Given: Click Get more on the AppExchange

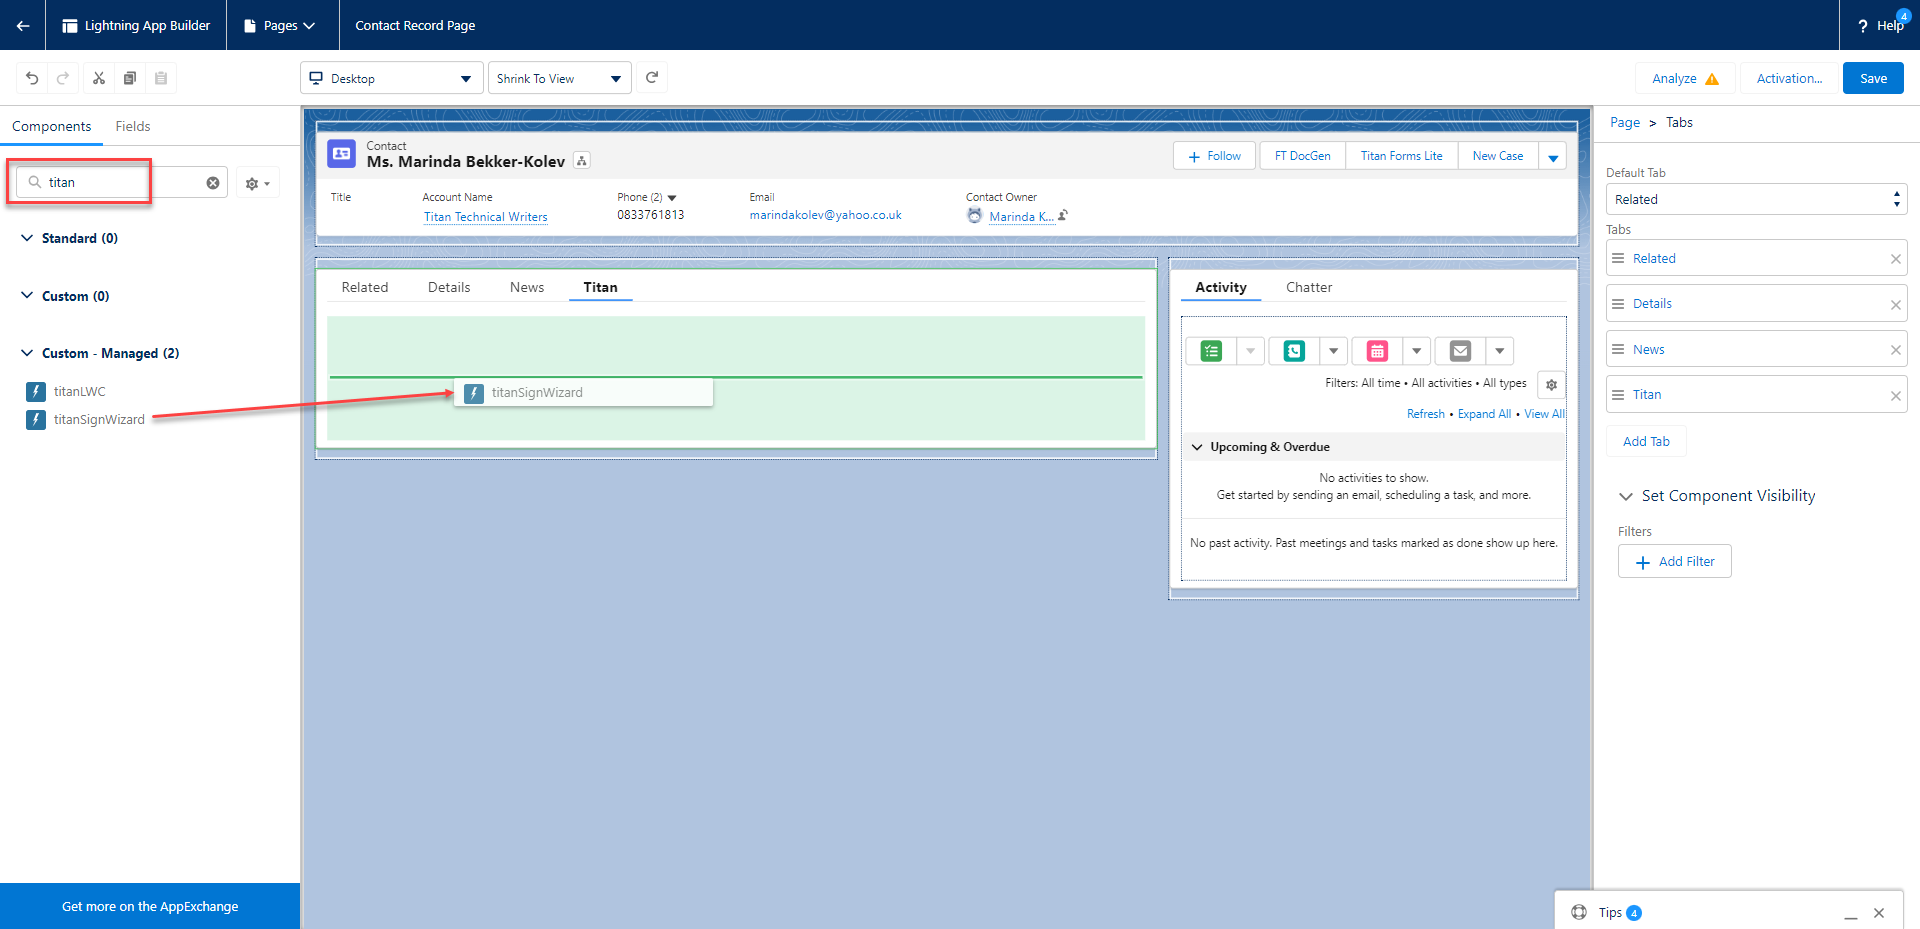Looking at the screenshot, I should pos(150,906).
